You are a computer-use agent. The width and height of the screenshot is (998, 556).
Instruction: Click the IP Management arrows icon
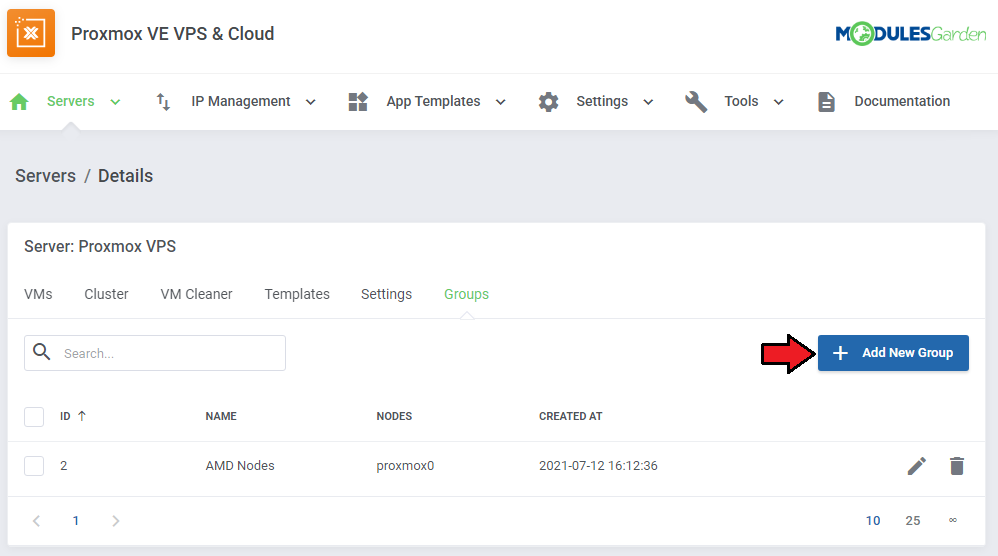pyautogui.click(x=163, y=101)
